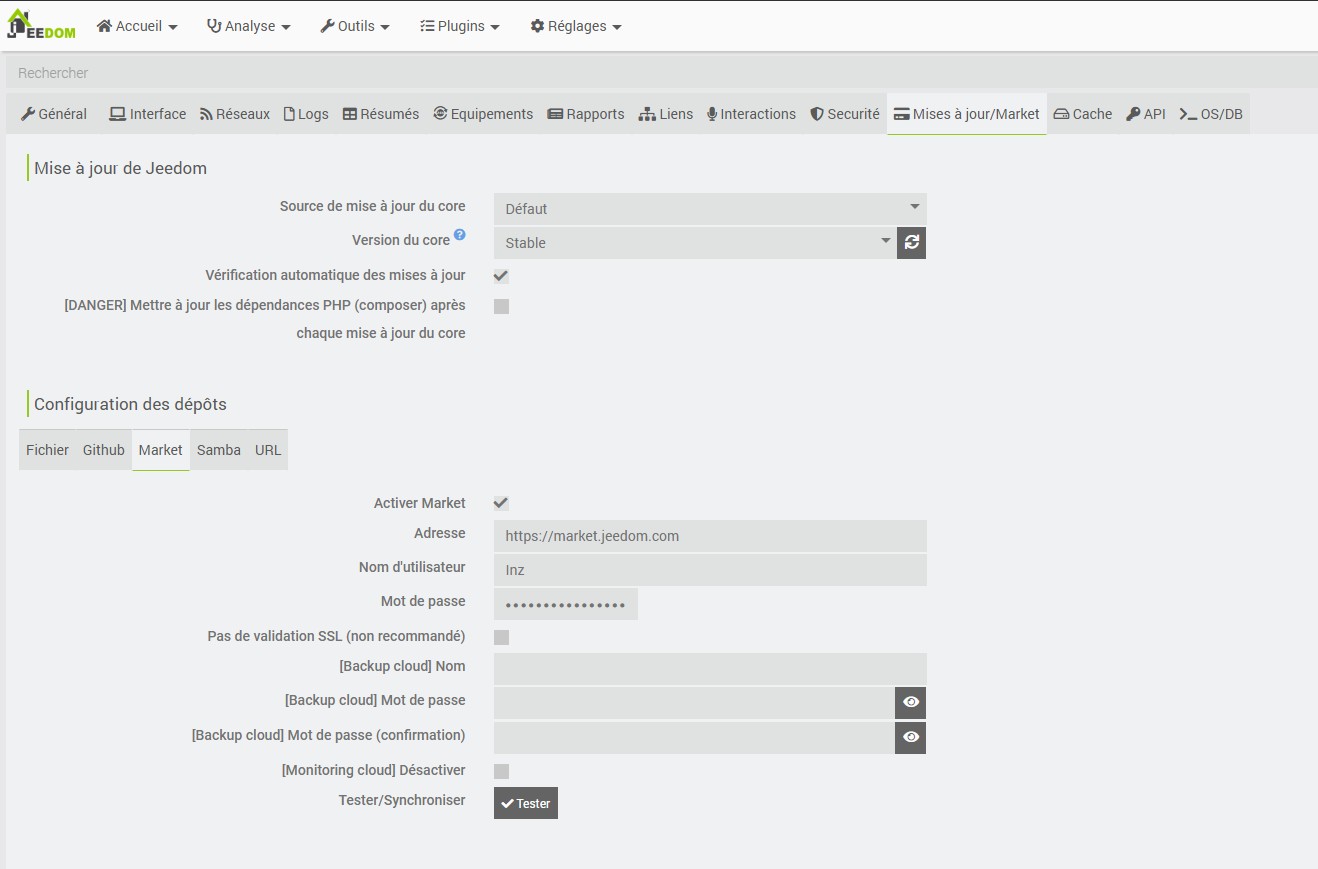Toggle Vérification automatique des mises à jour
Viewport: 1318px width, 869px height.
pyautogui.click(x=502, y=276)
